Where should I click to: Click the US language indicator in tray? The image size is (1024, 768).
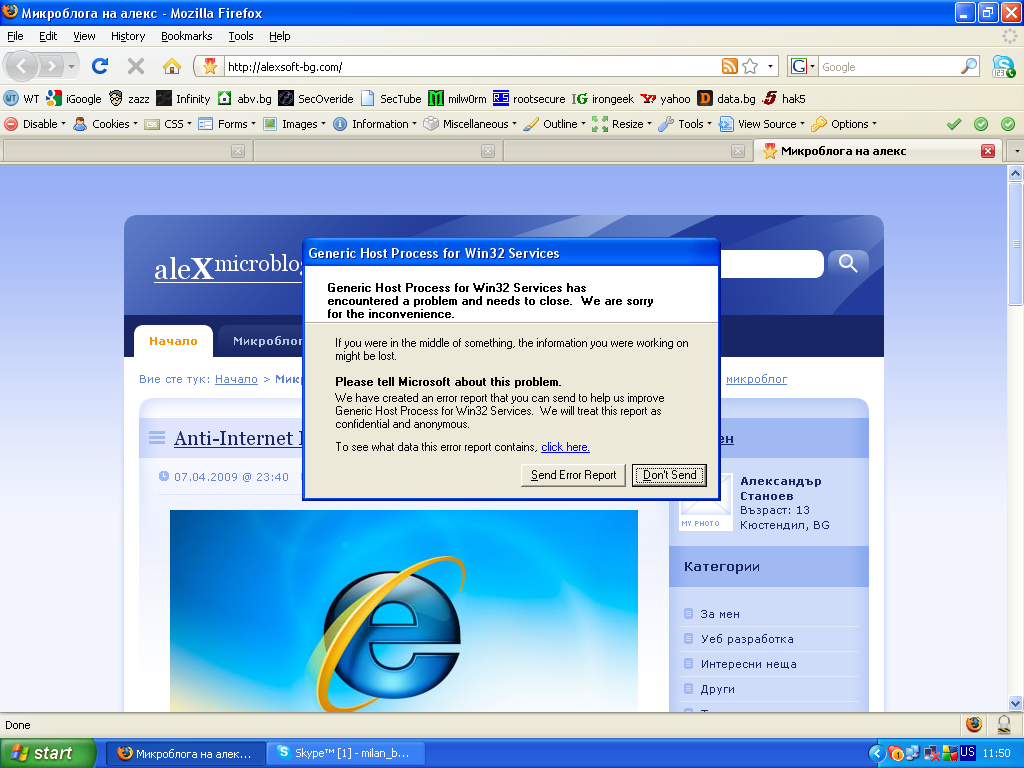[967, 752]
